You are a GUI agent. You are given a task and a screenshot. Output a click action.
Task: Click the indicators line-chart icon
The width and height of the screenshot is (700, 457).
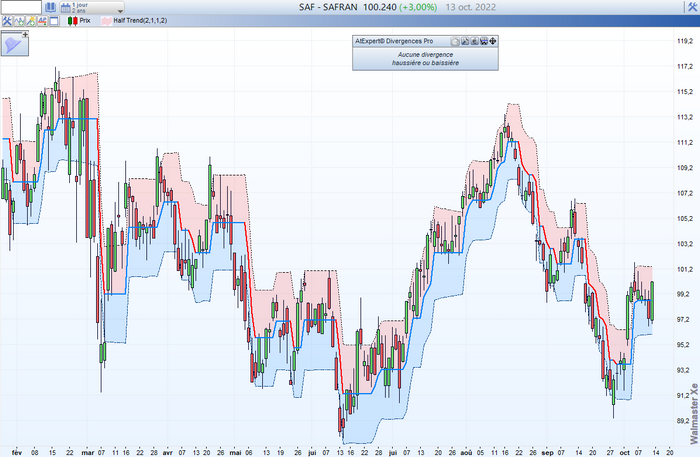[21, 20]
